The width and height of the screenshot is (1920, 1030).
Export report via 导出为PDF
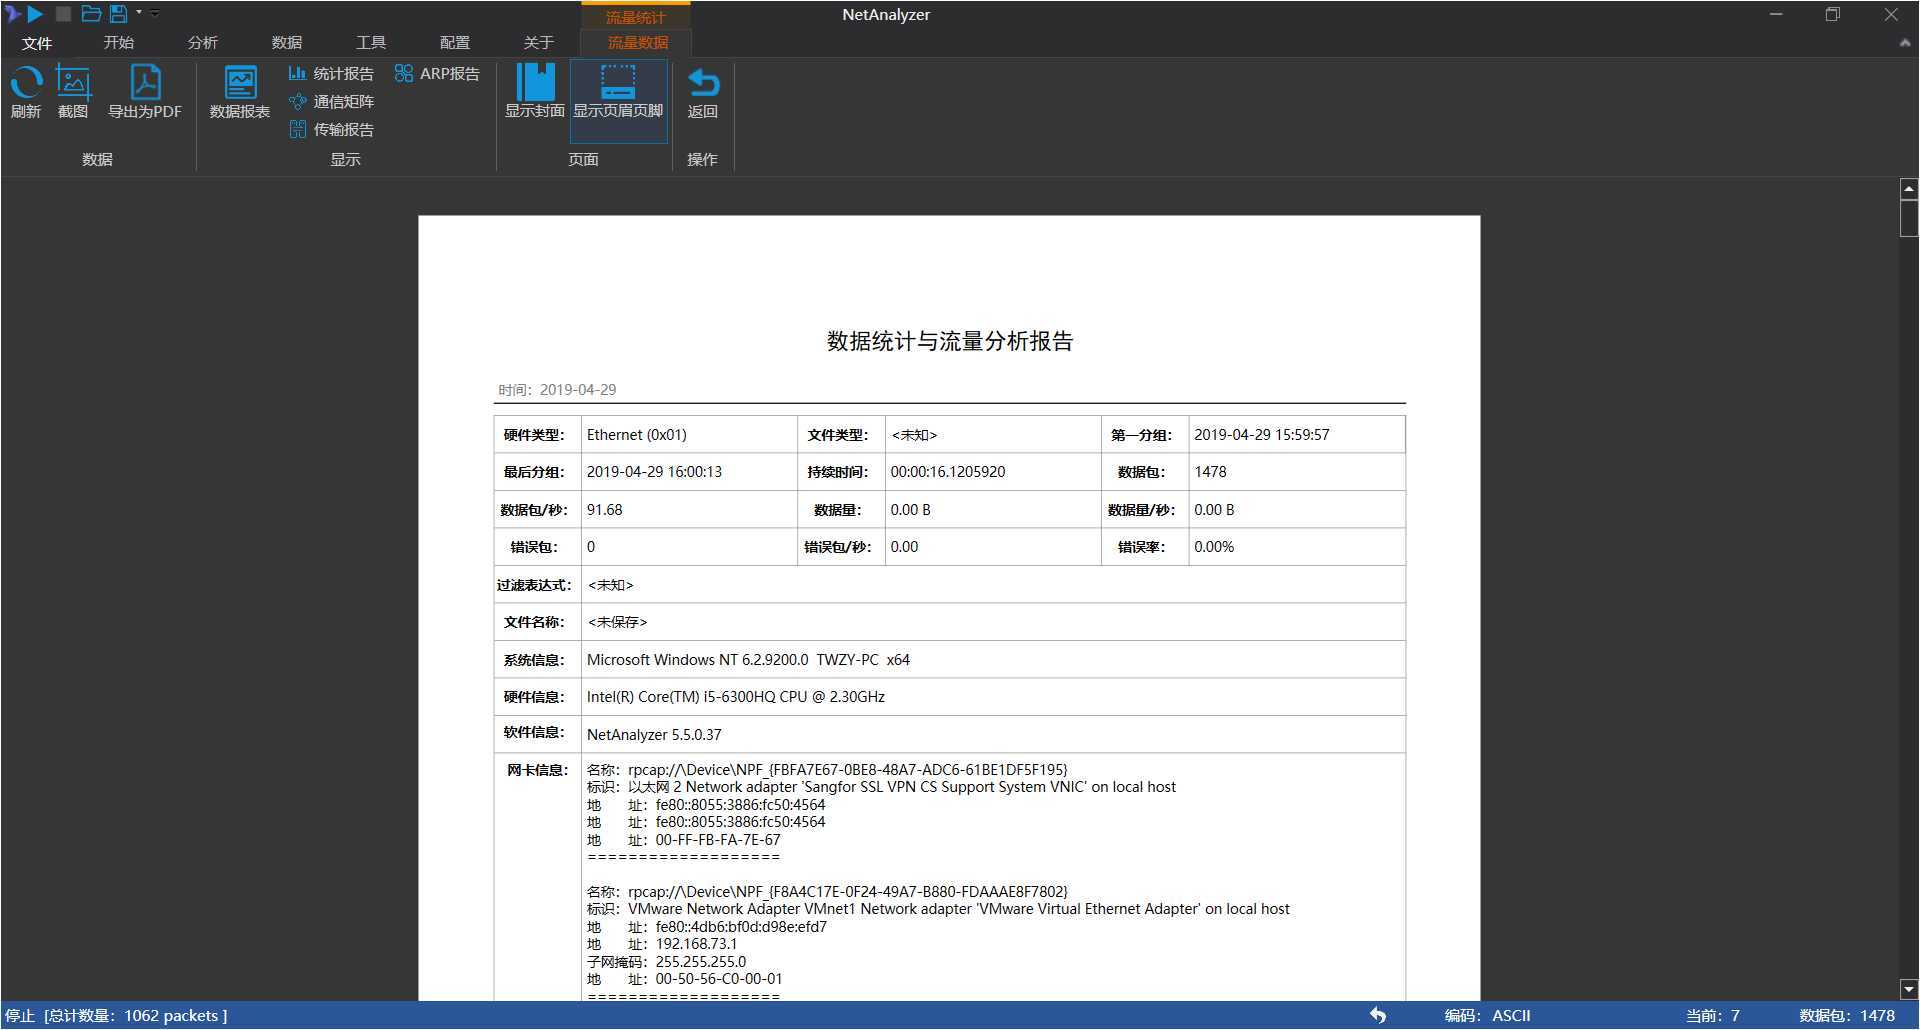point(145,92)
